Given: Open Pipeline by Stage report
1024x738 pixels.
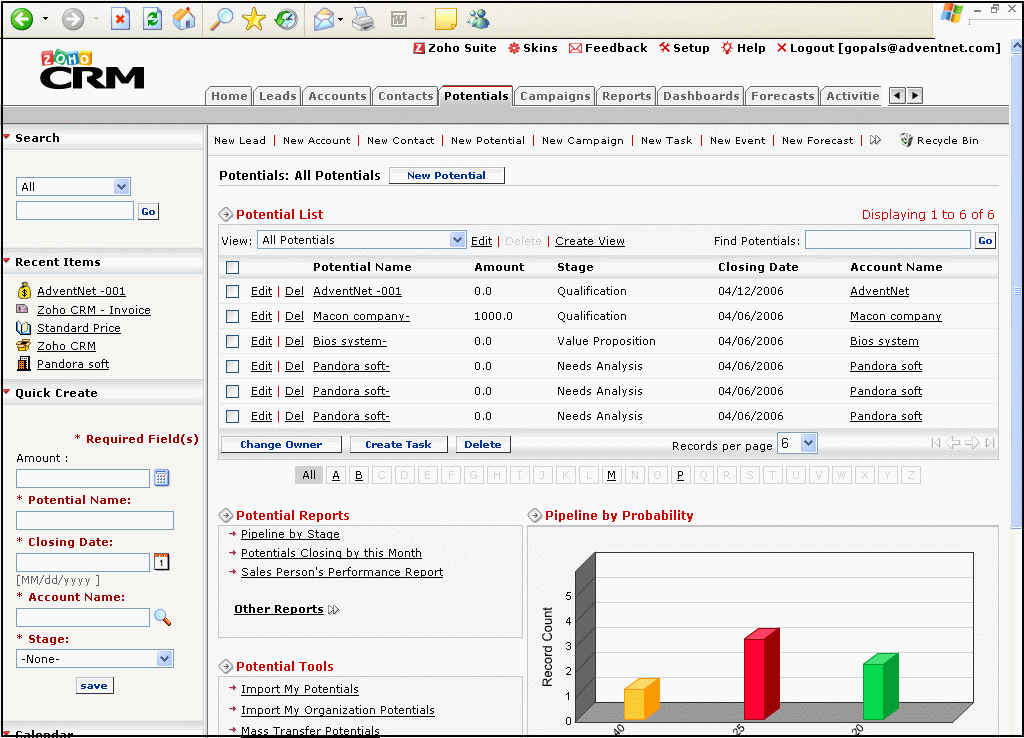Looking at the screenshot, I should click(290, 534).
